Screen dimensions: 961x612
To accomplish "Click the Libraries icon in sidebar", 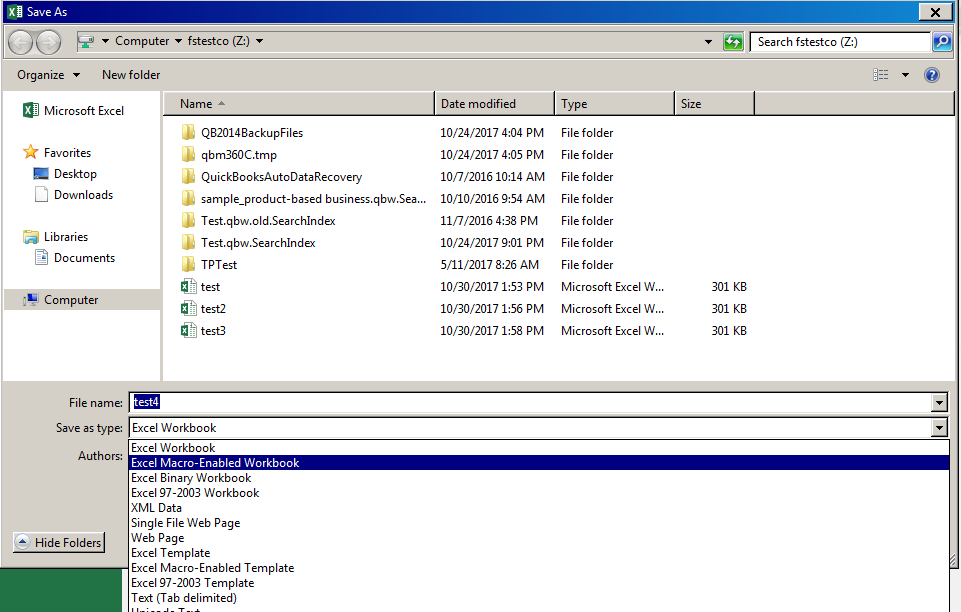I will tap(31, 236).
